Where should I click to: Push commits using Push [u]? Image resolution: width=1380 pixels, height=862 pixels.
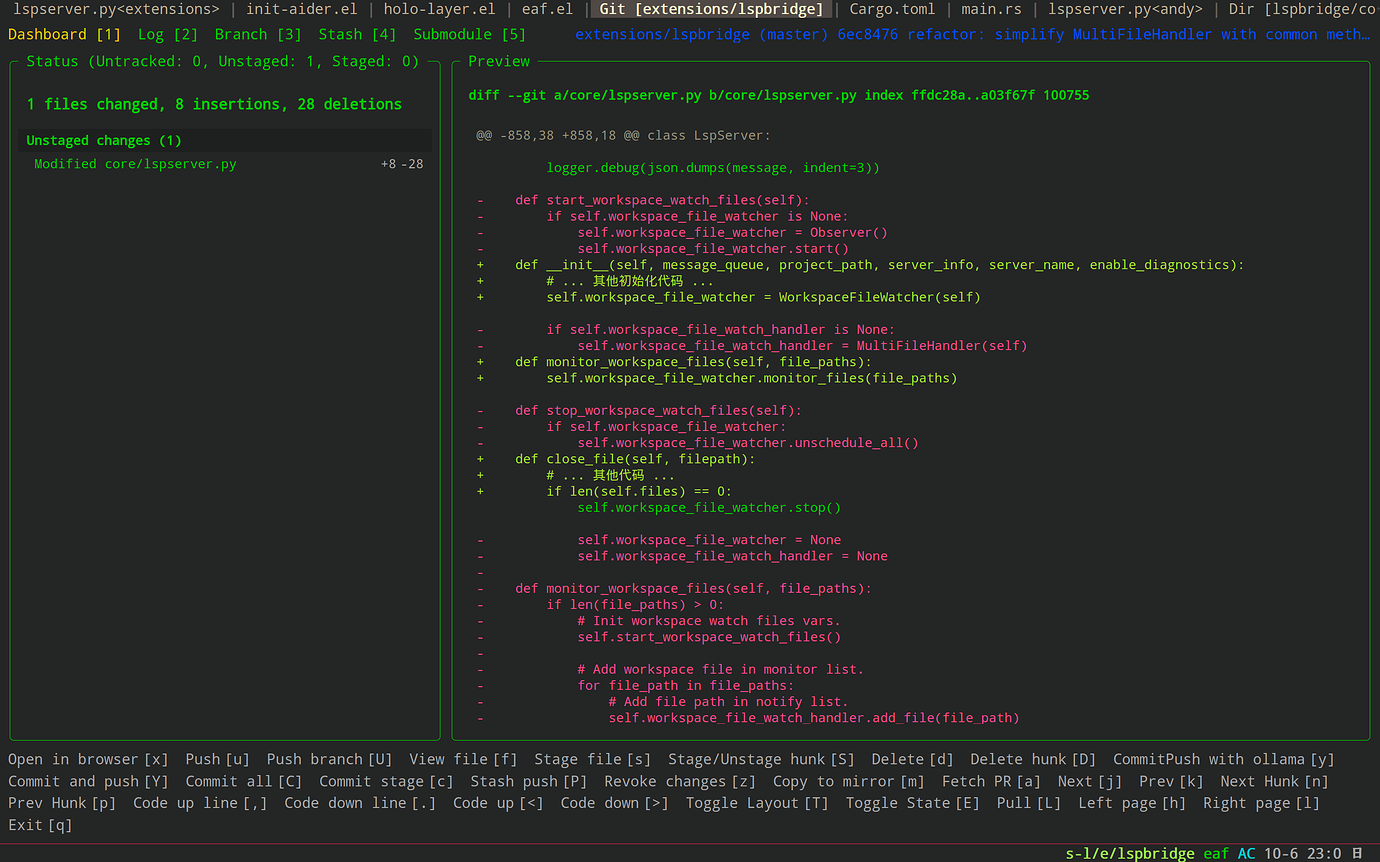tap(217, 759)
